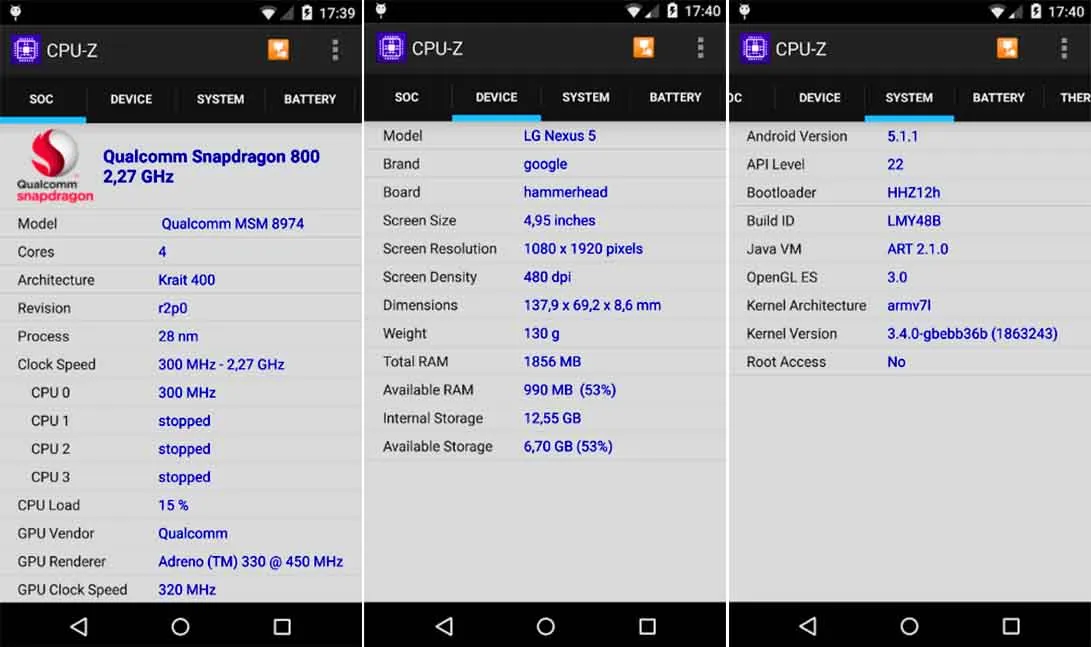Image resolution: width=1091 pixels, height=647 pixels.
Task: Open the overflow menu on the SOC screen
Action: click(336, 48)
